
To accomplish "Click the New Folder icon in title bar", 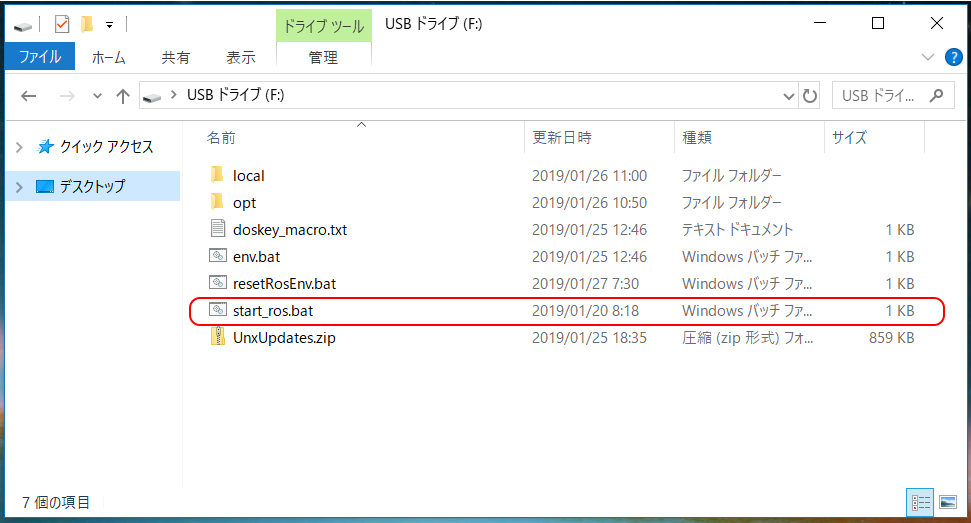I will 87,24.
